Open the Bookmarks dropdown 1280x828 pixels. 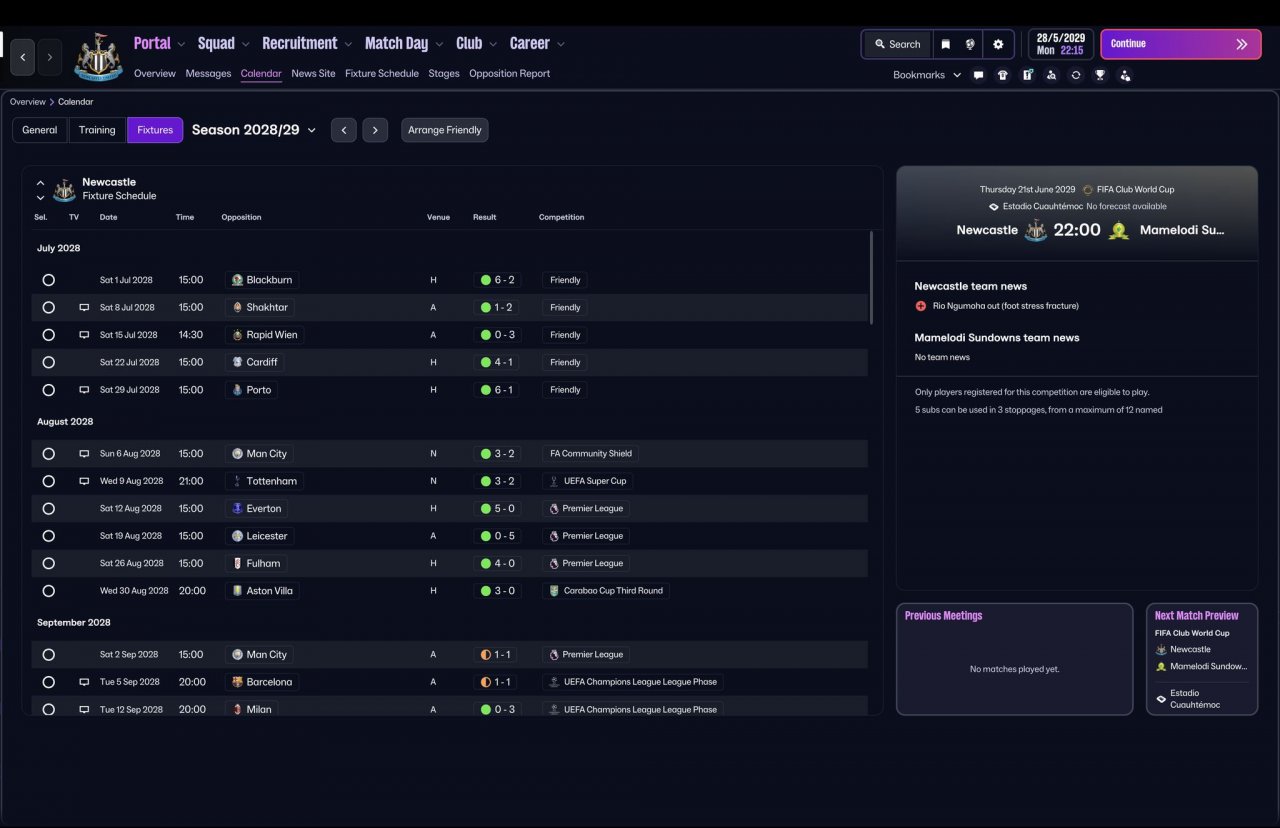[x=927, y=75]
